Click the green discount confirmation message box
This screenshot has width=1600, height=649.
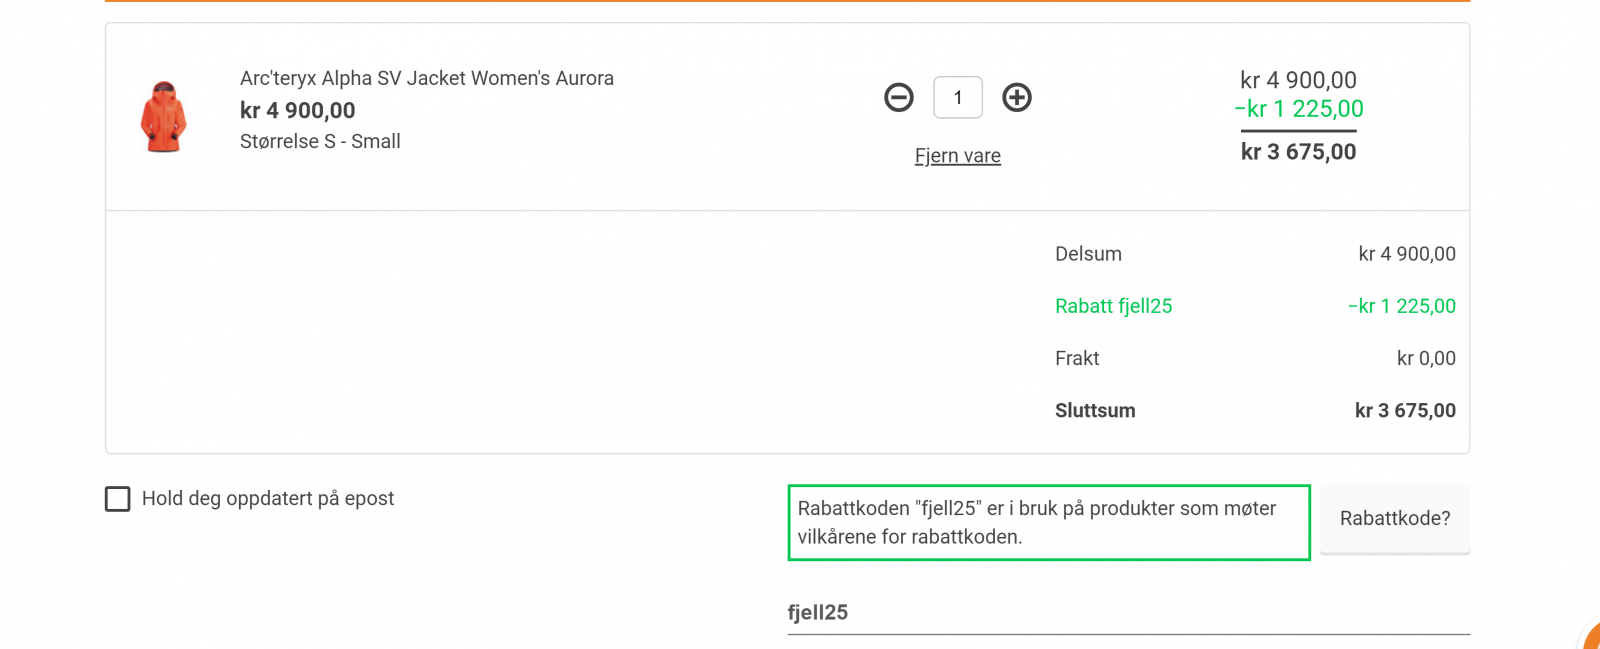1049,523
